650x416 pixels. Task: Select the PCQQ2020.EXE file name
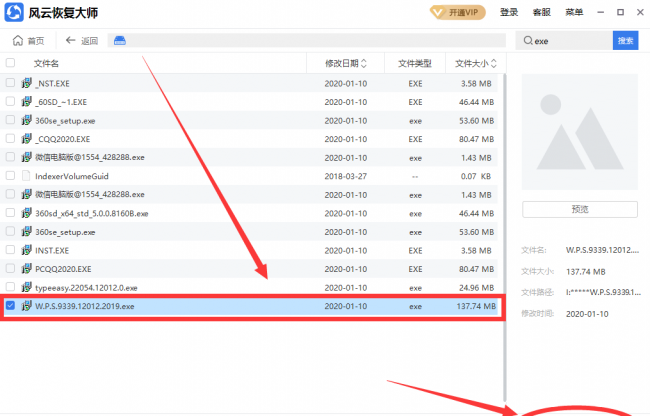63,269
